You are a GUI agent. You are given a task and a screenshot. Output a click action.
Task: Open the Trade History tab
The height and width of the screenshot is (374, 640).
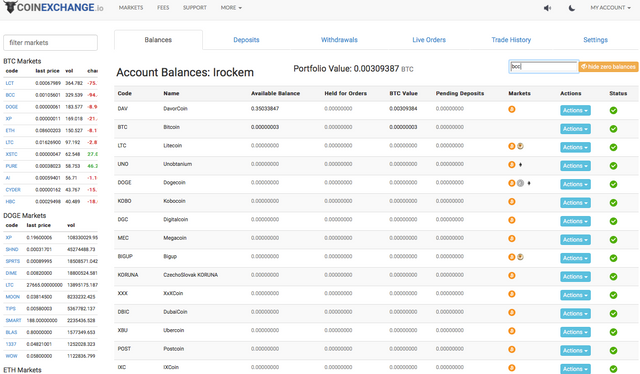tap(511, 40)
